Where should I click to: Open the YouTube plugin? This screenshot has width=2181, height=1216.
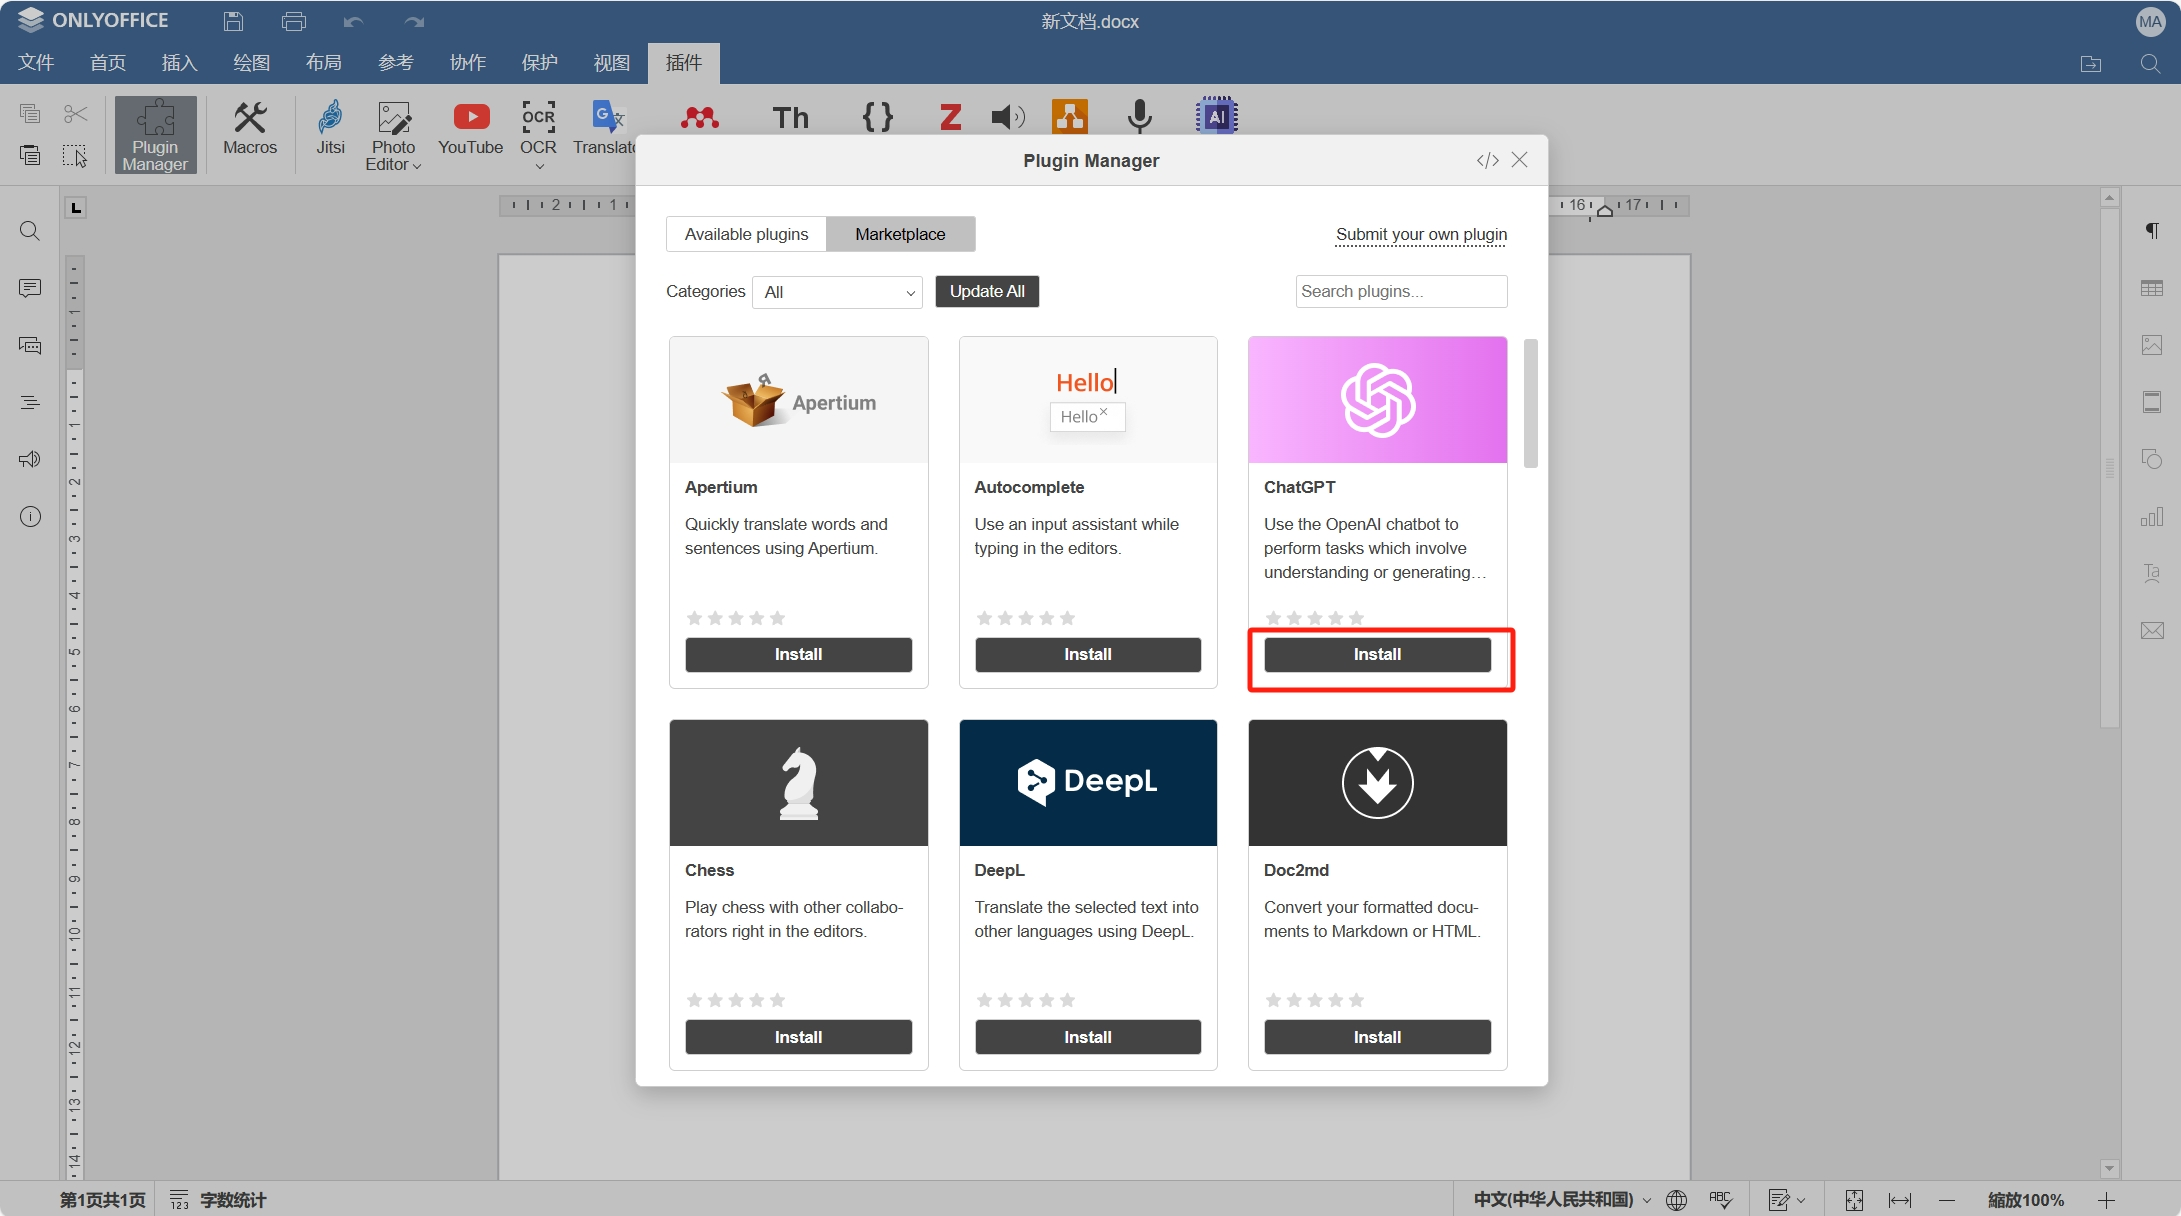click(470, 130)
